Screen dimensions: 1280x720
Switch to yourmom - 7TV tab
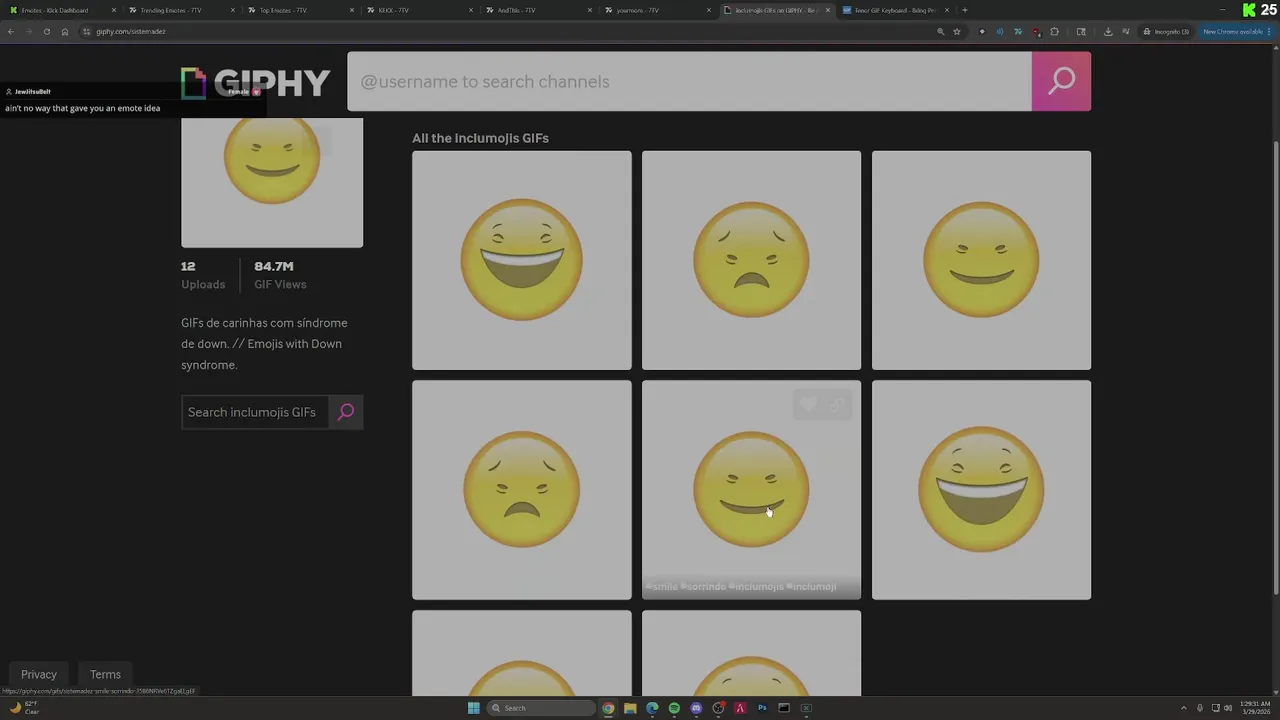pos(657,10)
